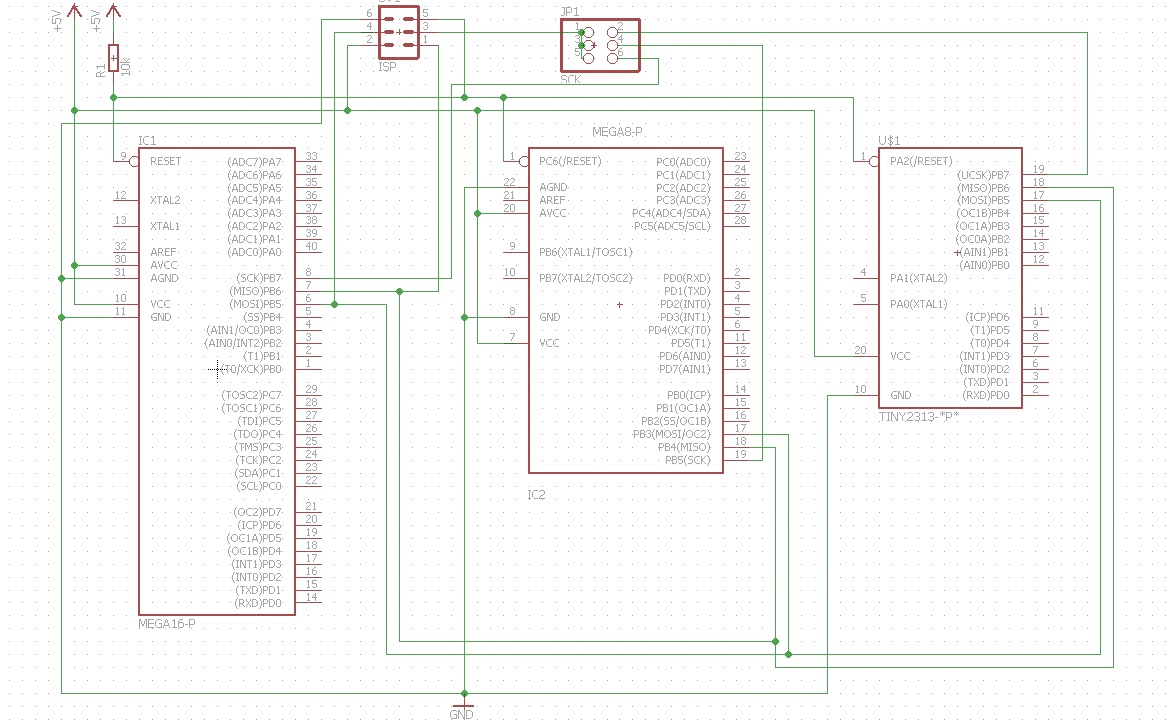Click the PB3(MOSI/OC2) pin label

pos(672,434)
